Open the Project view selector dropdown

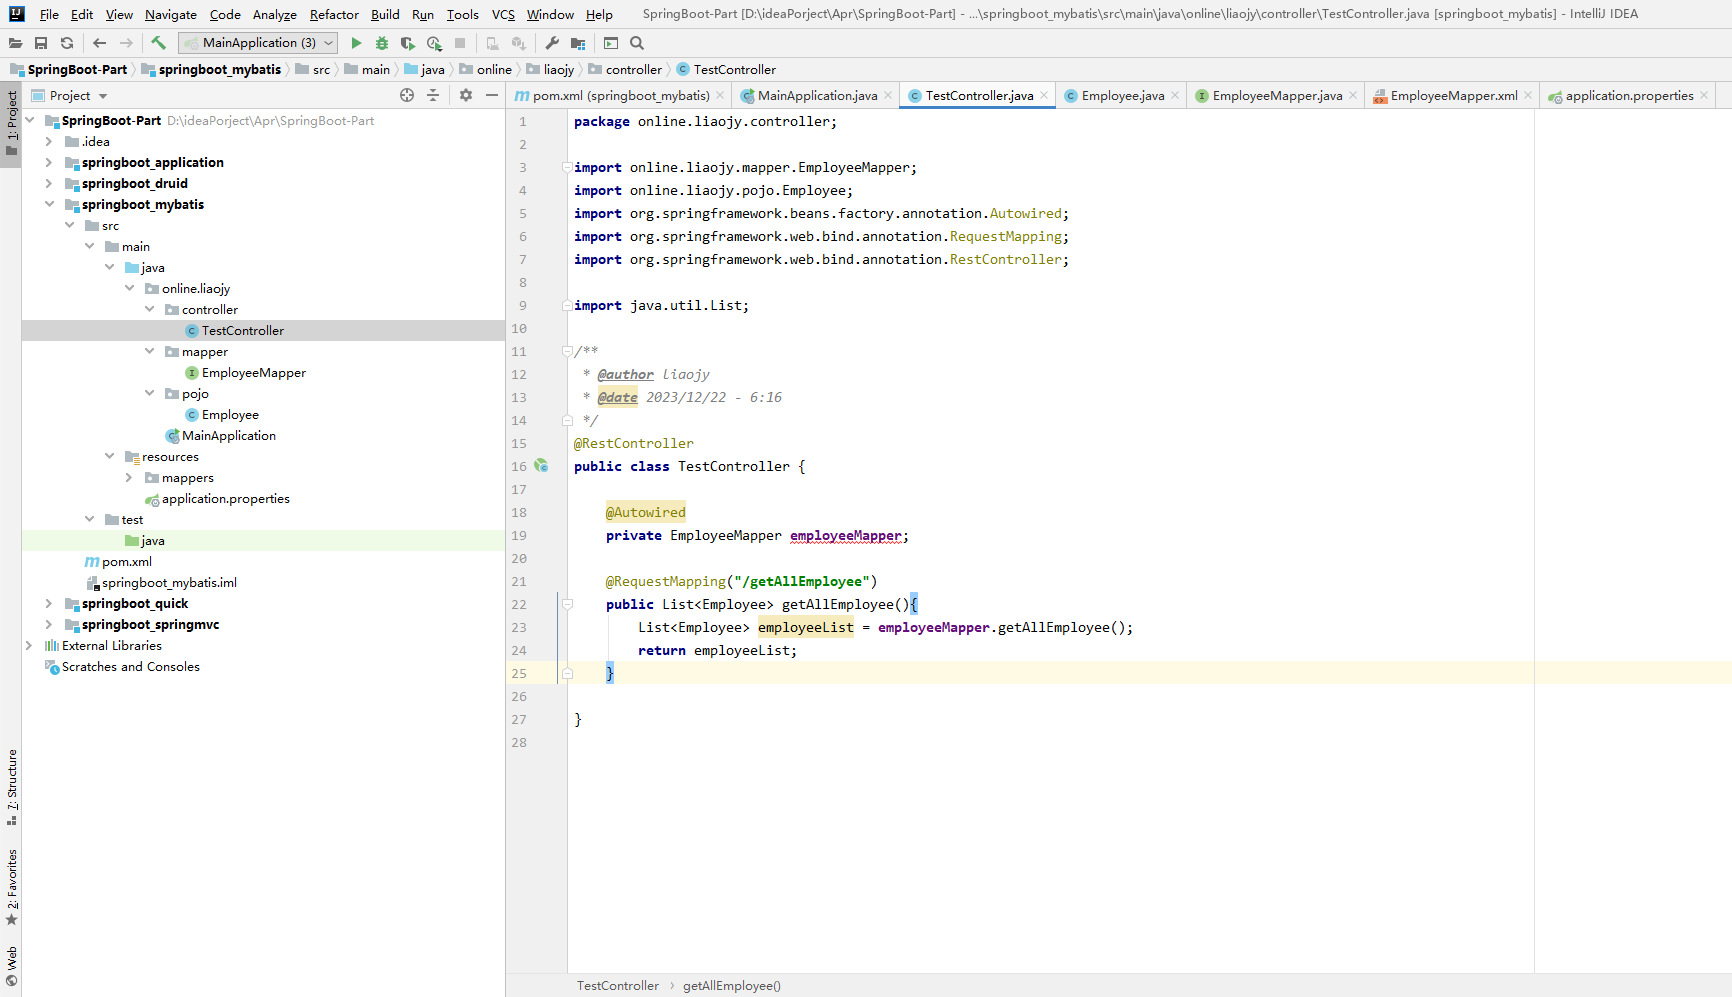click(x=69, y=95)
